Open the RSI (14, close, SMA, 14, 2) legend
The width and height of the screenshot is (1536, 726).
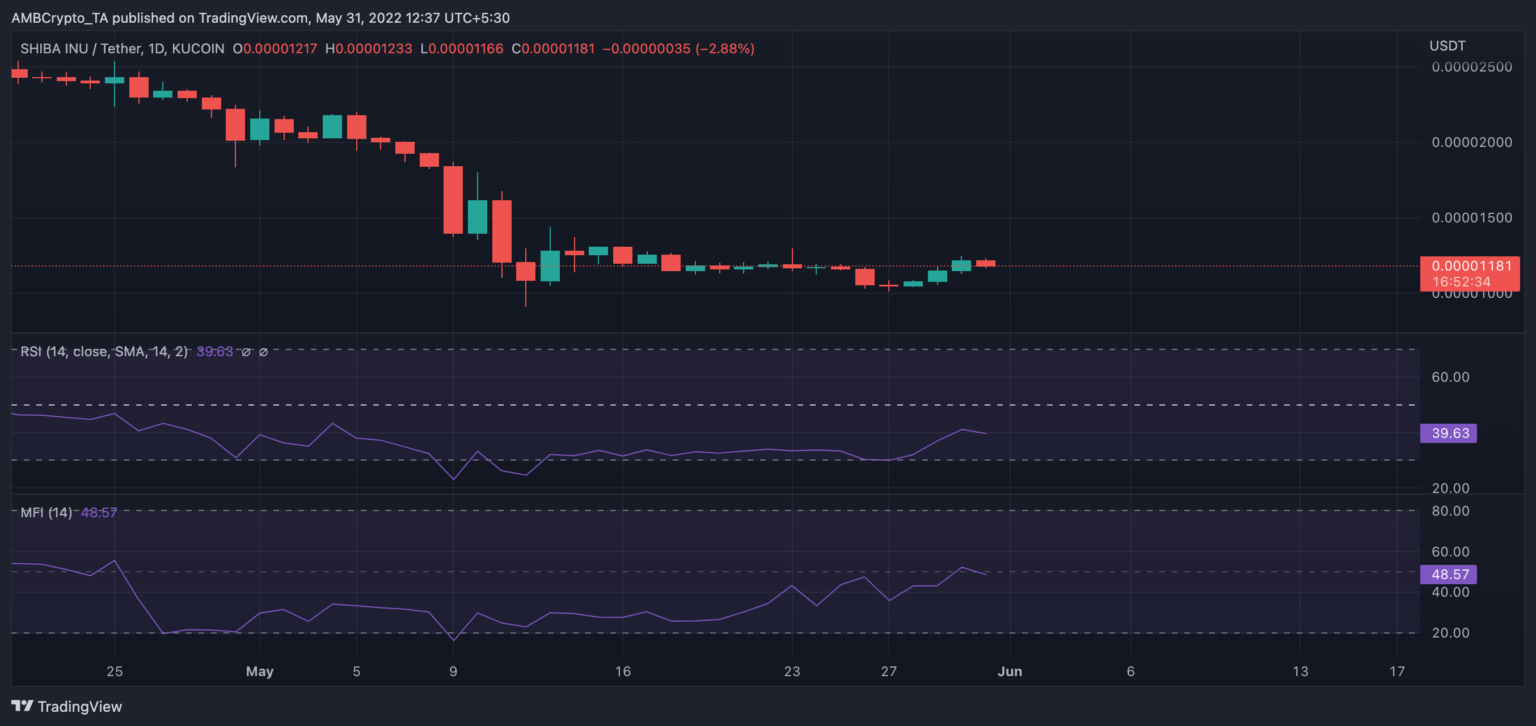tap(104, 352)
